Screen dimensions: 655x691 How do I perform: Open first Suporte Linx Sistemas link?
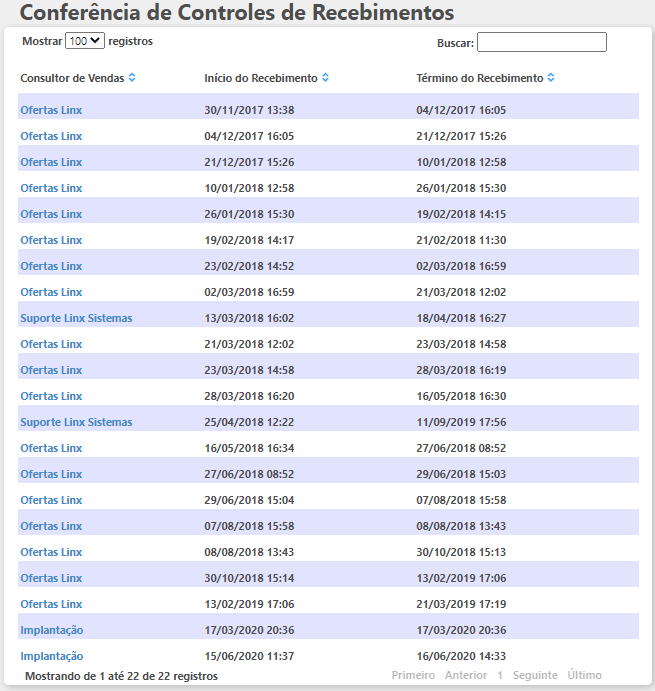76,318
